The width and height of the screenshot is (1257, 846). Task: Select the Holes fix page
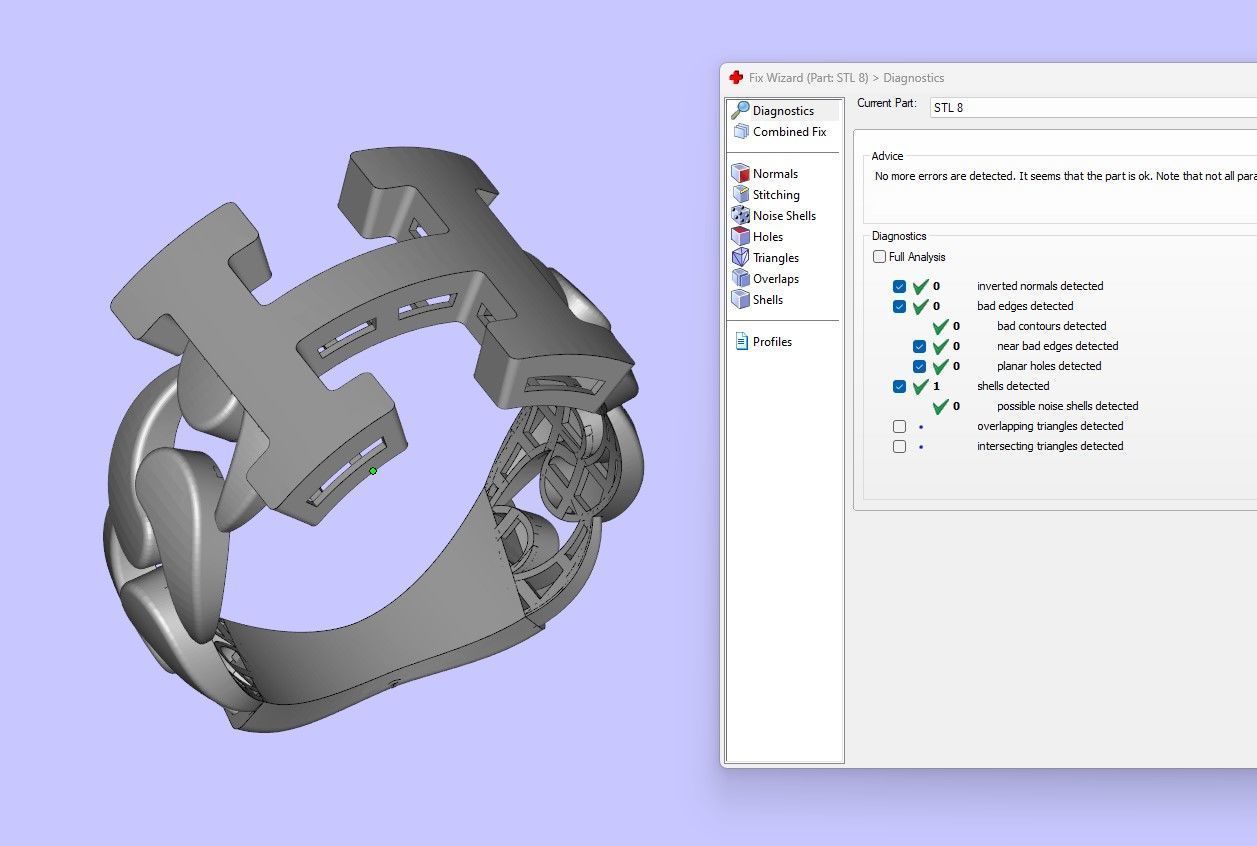click(x=768, y=237)
